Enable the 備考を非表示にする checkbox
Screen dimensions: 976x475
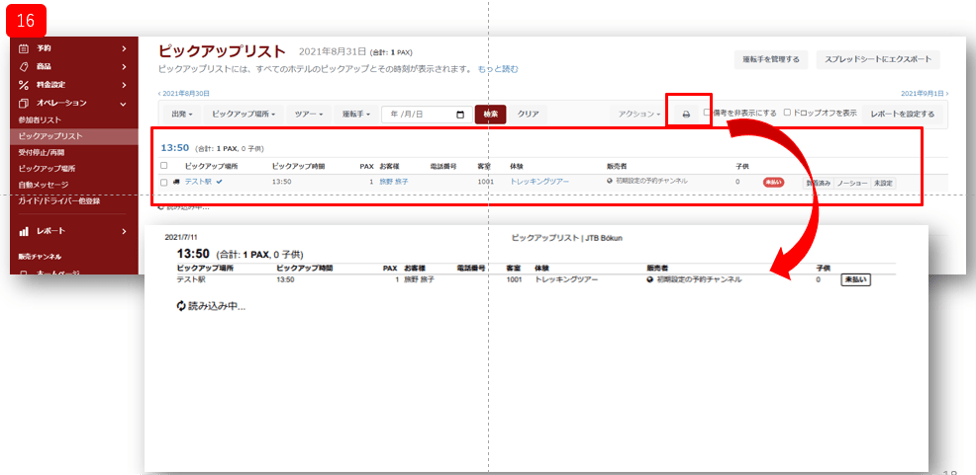pyautogui.click(x=708, y=113)
